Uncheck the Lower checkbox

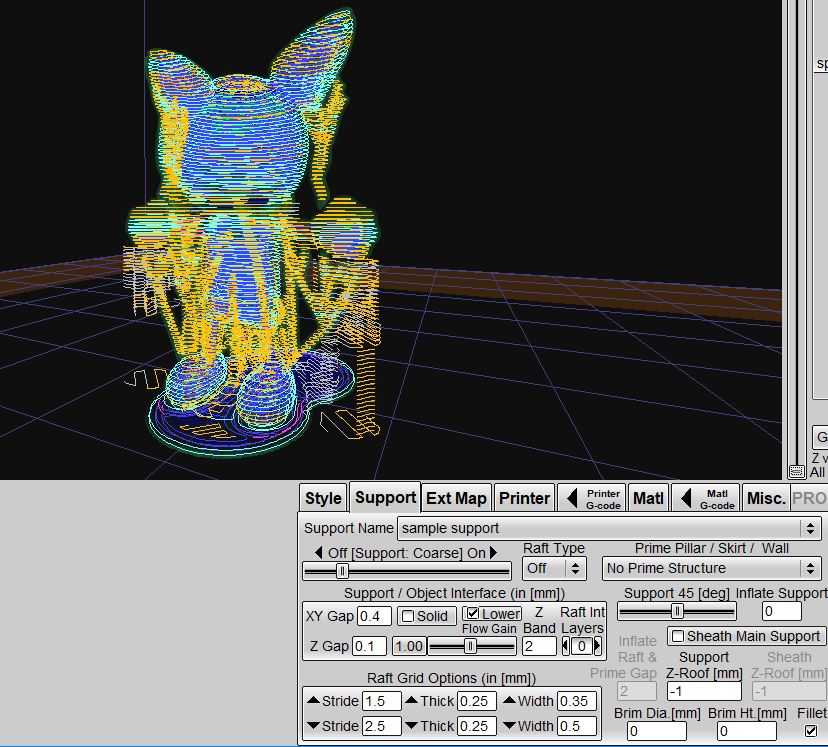click(473, 613)
